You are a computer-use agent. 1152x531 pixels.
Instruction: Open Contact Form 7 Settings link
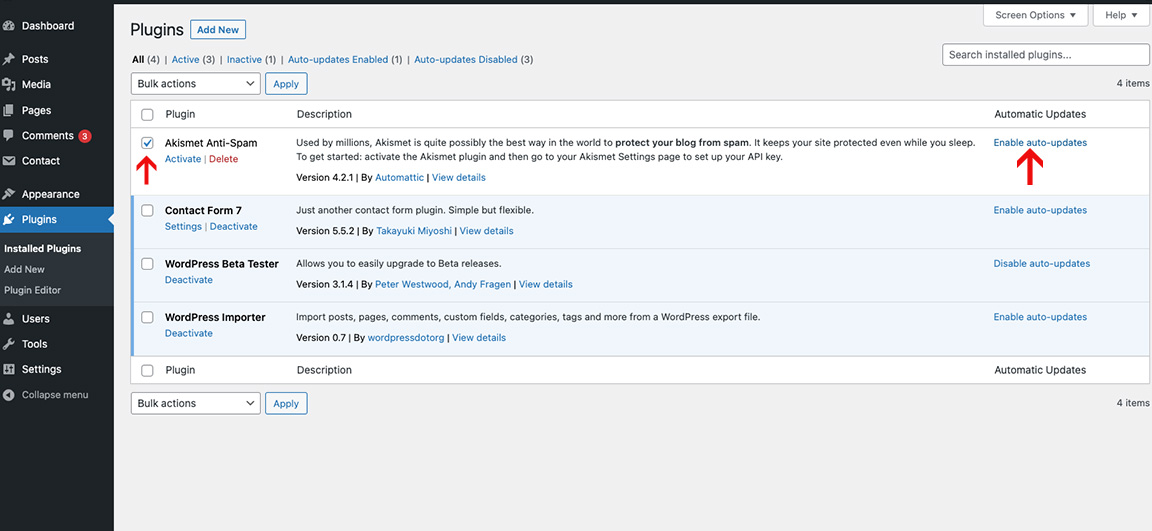(183, 226)
